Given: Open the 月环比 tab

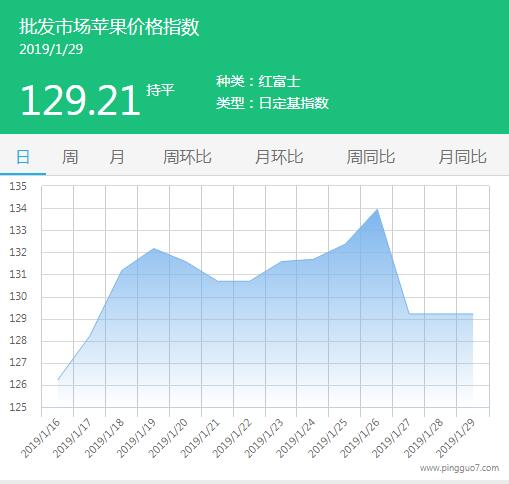Looking at the screenshot, I should [x=279, y=157].
